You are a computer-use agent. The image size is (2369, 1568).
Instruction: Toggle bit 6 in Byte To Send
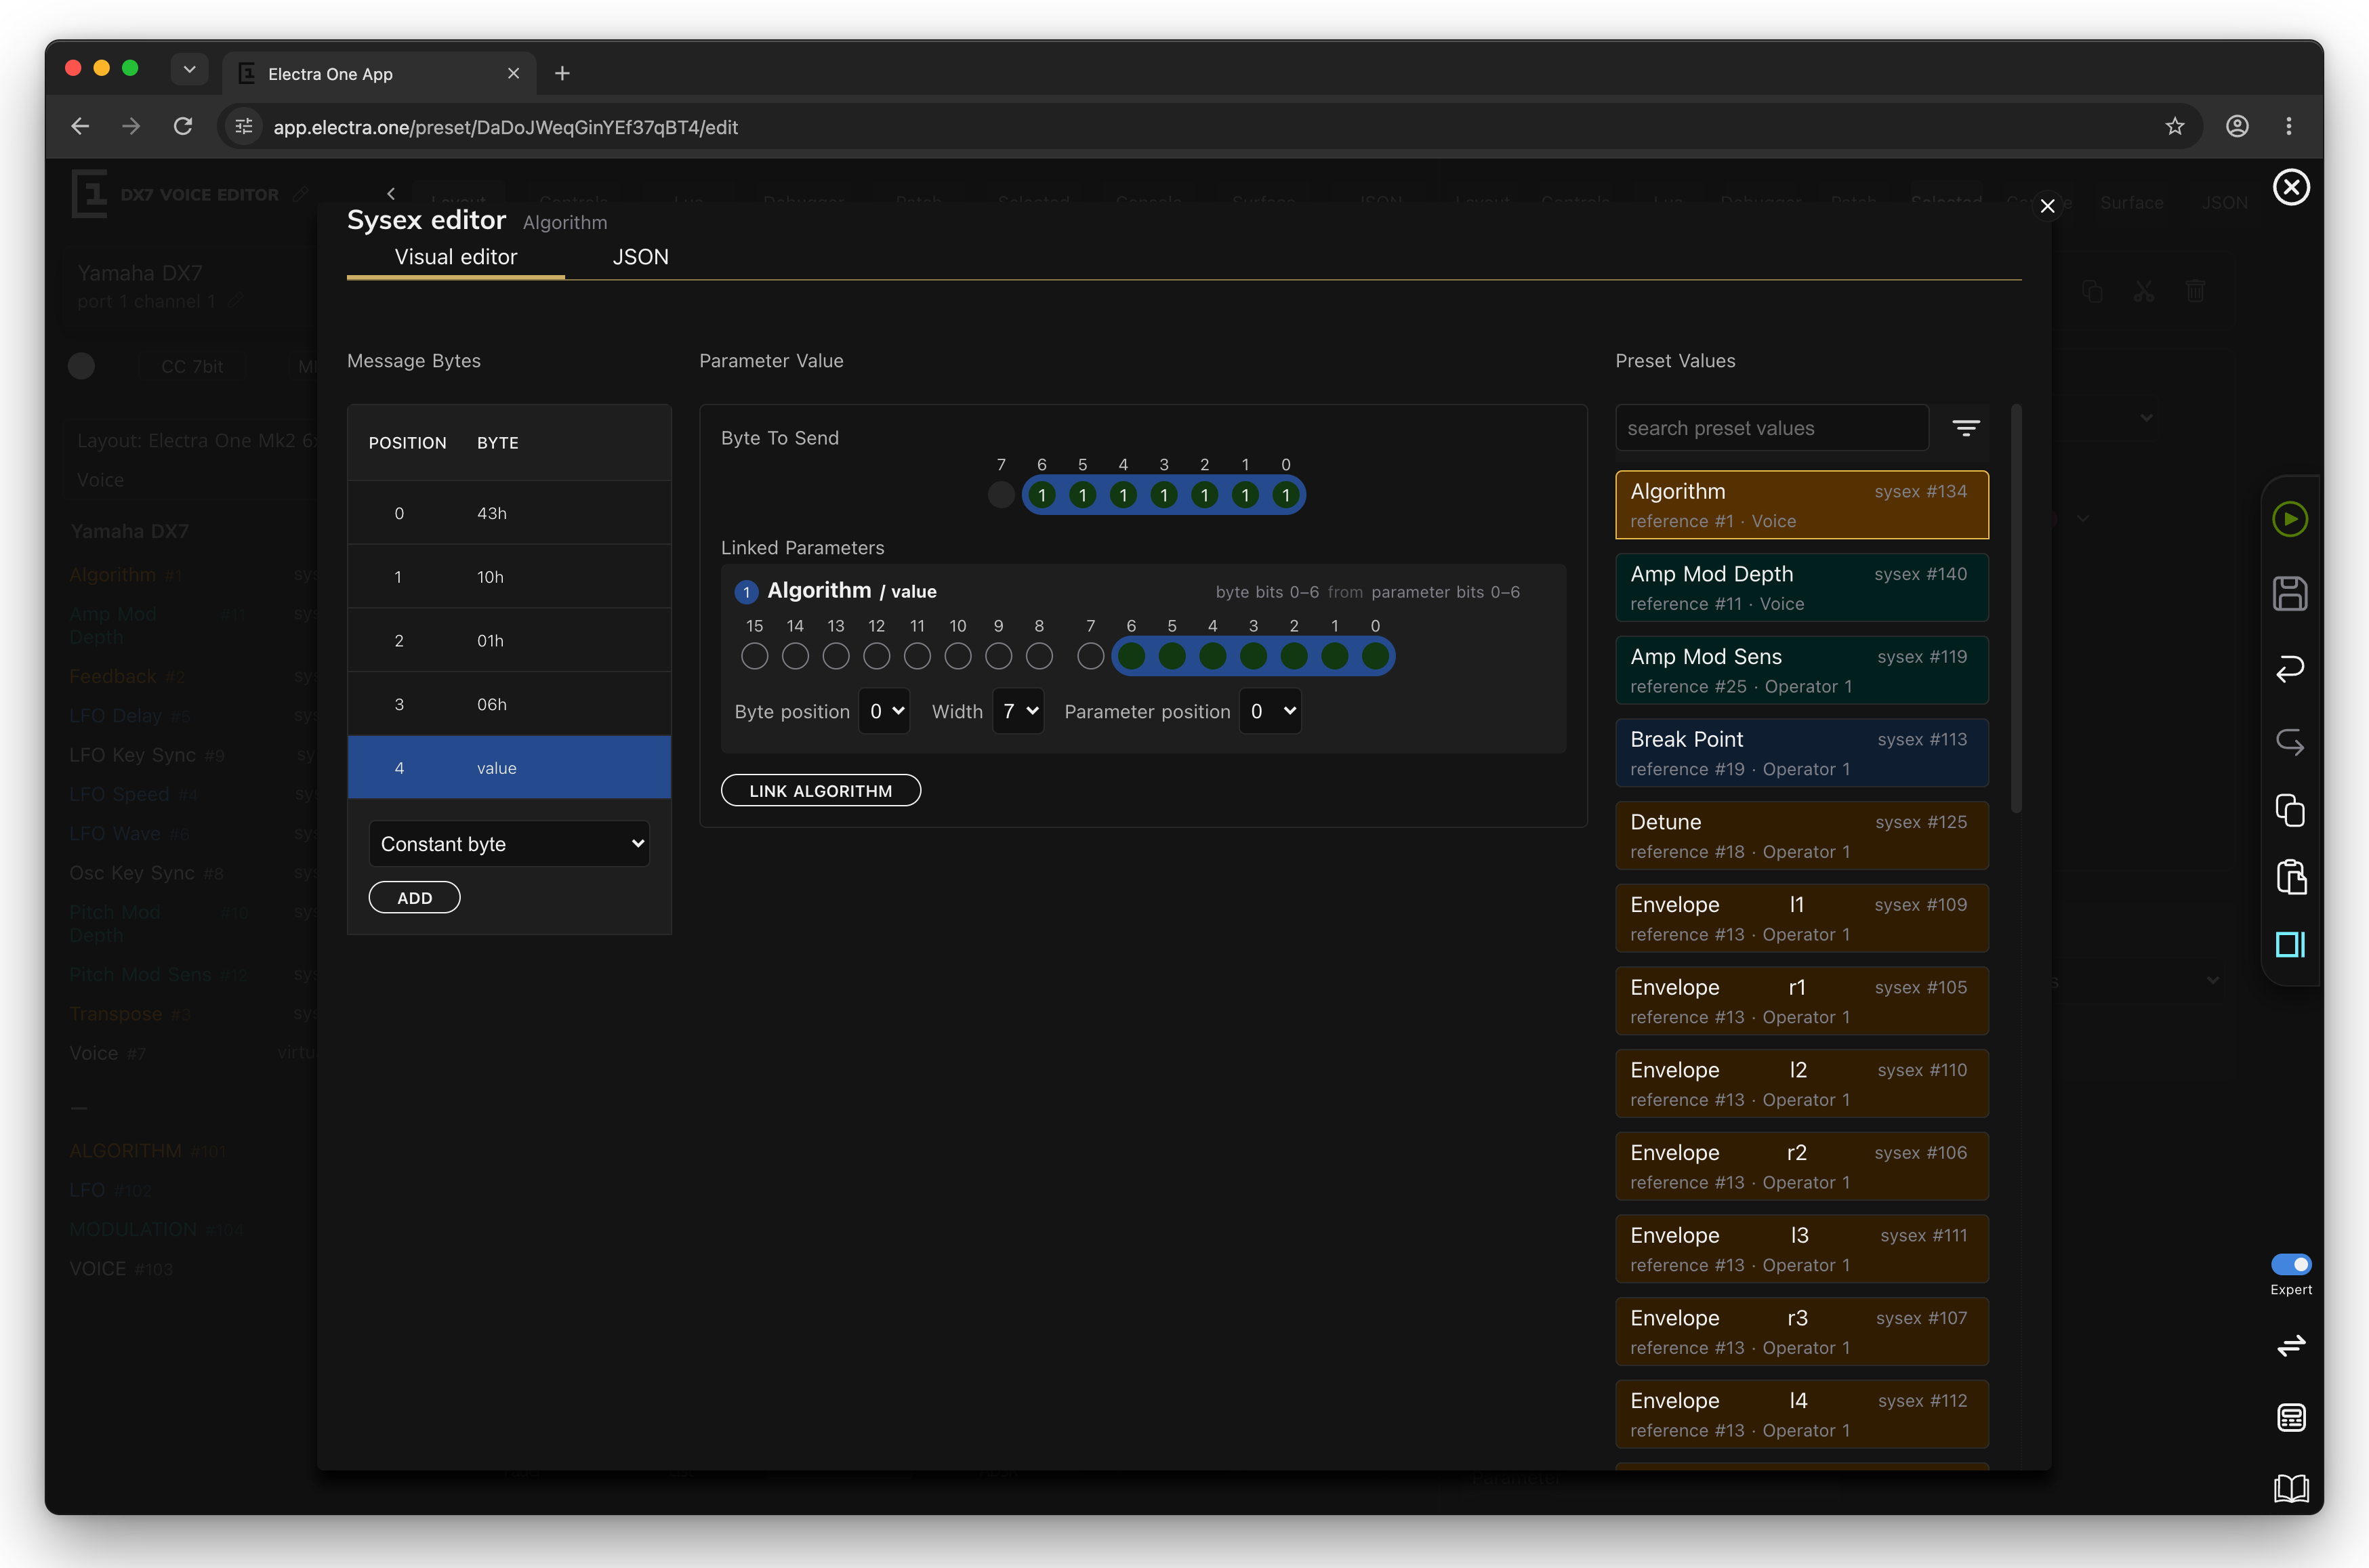click(1042, 495)
